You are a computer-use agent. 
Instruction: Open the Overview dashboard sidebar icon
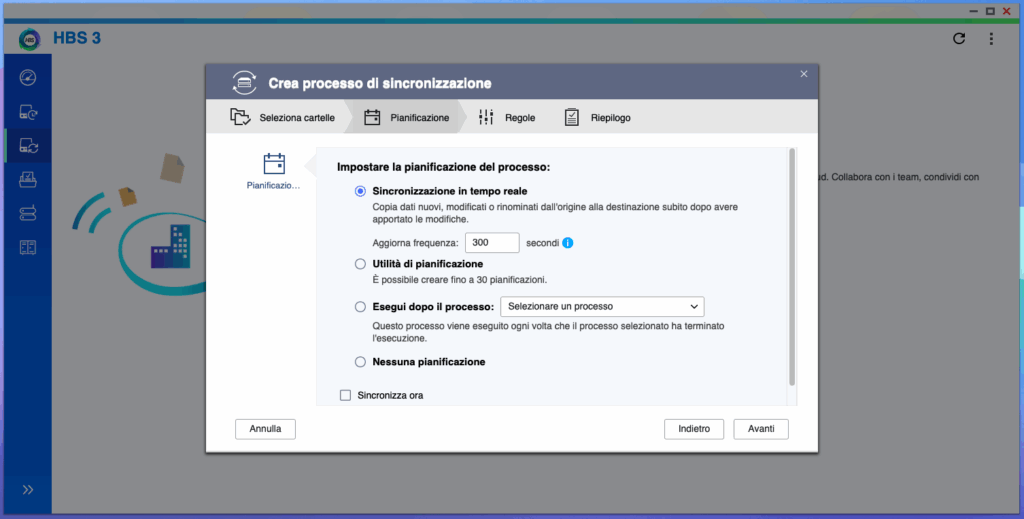(x=28, y=78)
